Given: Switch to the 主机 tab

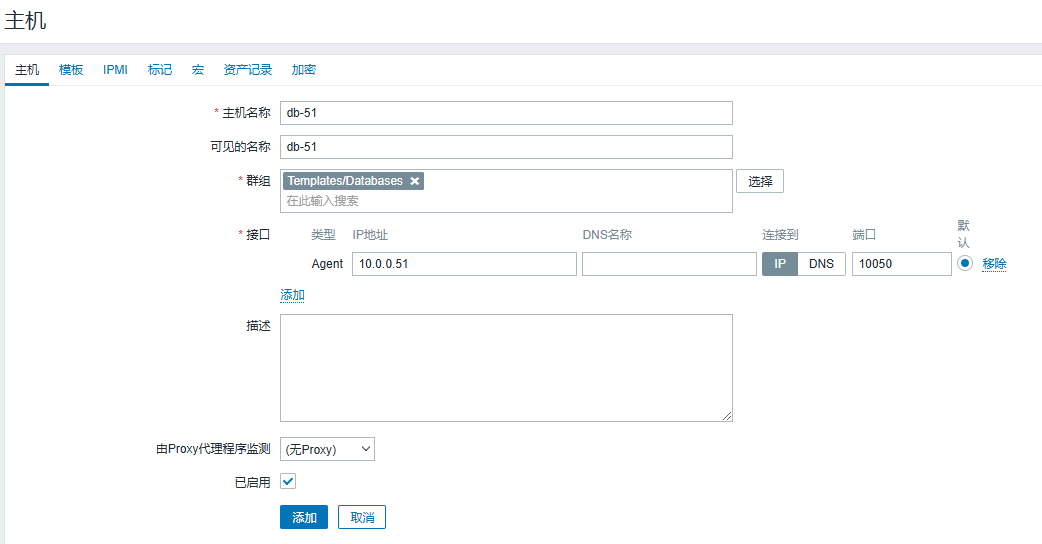Looking at the screenshot, I should (x=27, y=70).
